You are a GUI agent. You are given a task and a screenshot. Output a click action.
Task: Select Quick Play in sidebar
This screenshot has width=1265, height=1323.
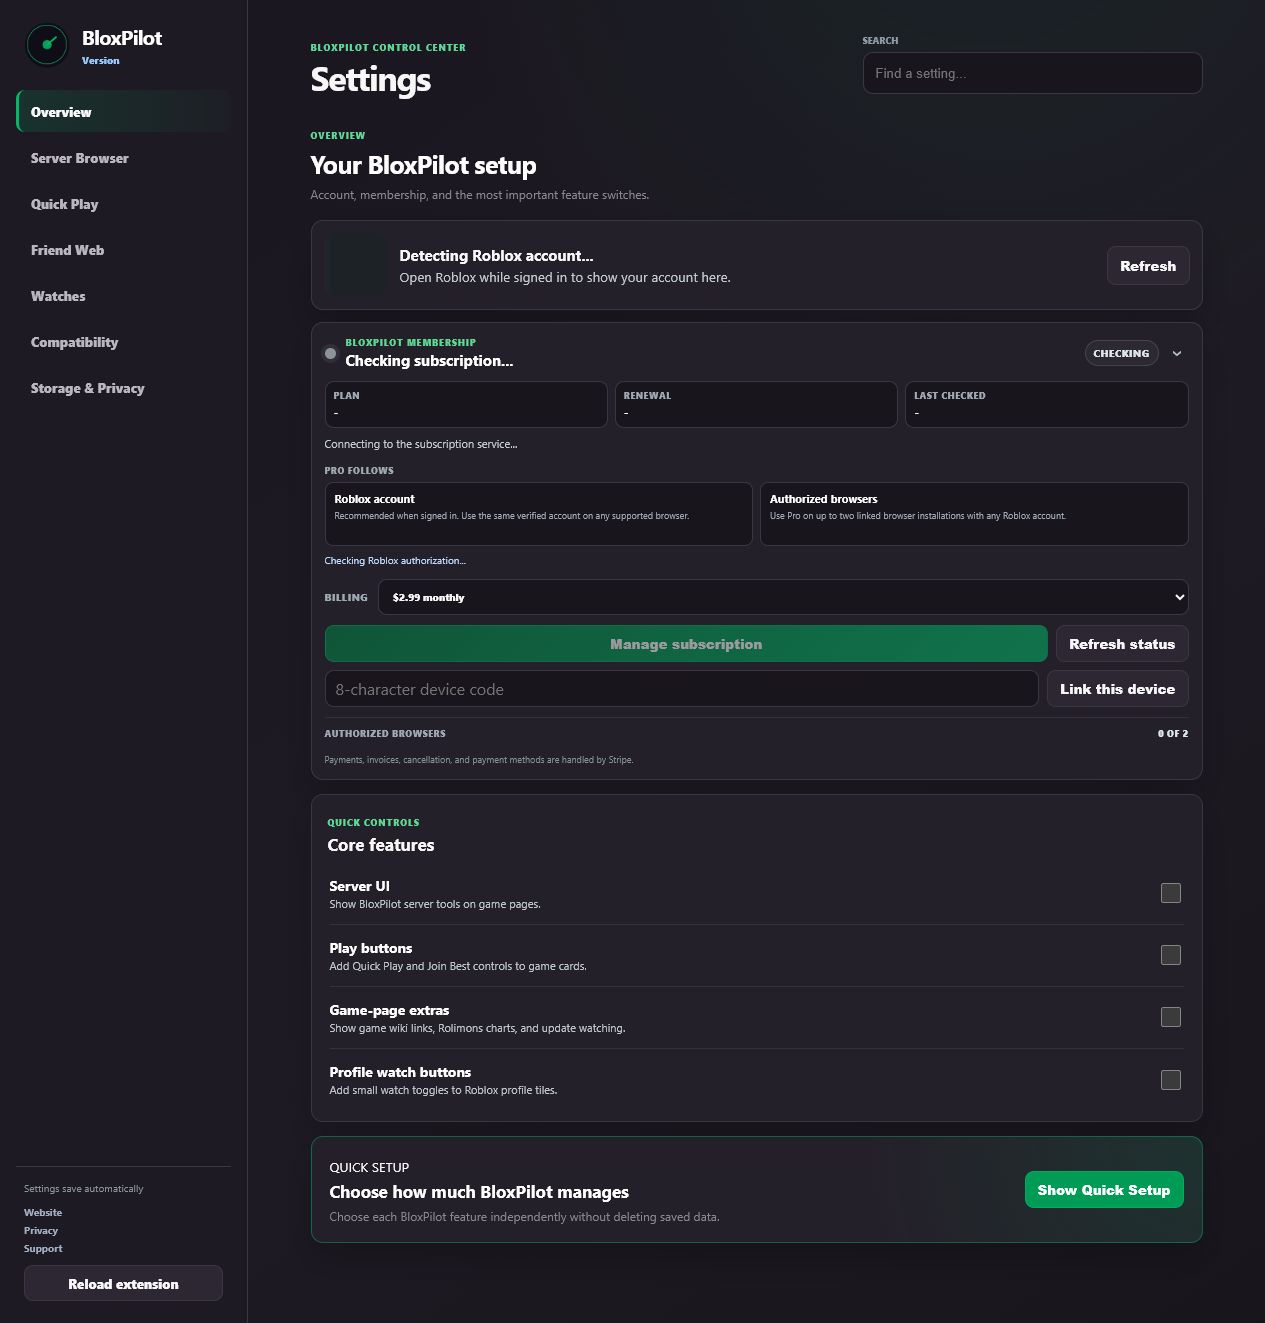[123, 204]
